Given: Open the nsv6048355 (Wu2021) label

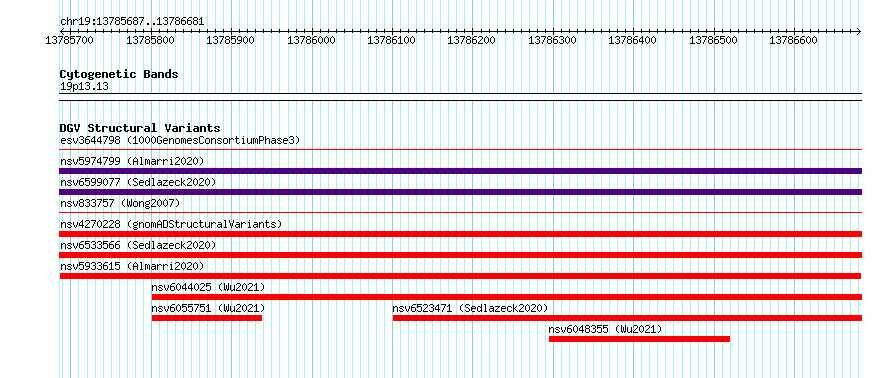Looking at the screenshot, I should coord(606,329).
